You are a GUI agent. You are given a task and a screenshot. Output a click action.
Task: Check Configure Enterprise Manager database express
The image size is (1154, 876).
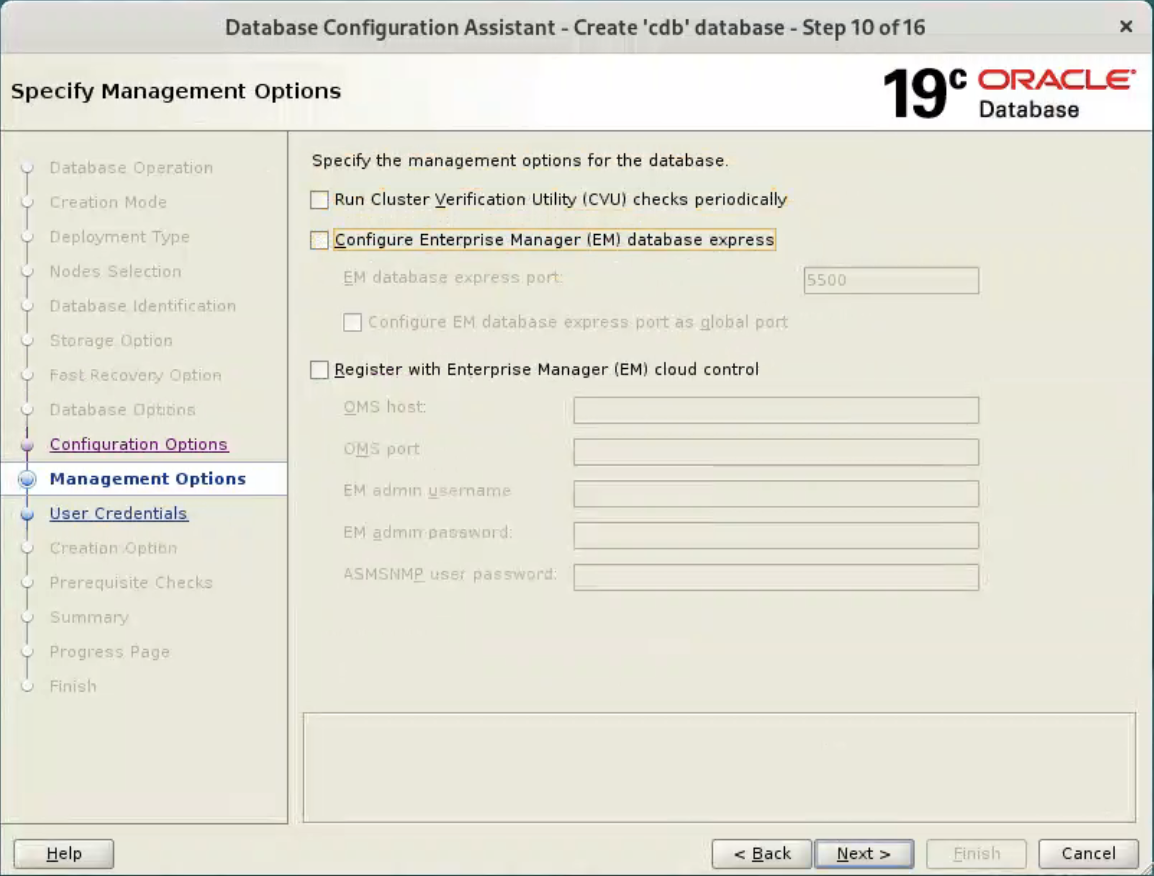[319, 240]
